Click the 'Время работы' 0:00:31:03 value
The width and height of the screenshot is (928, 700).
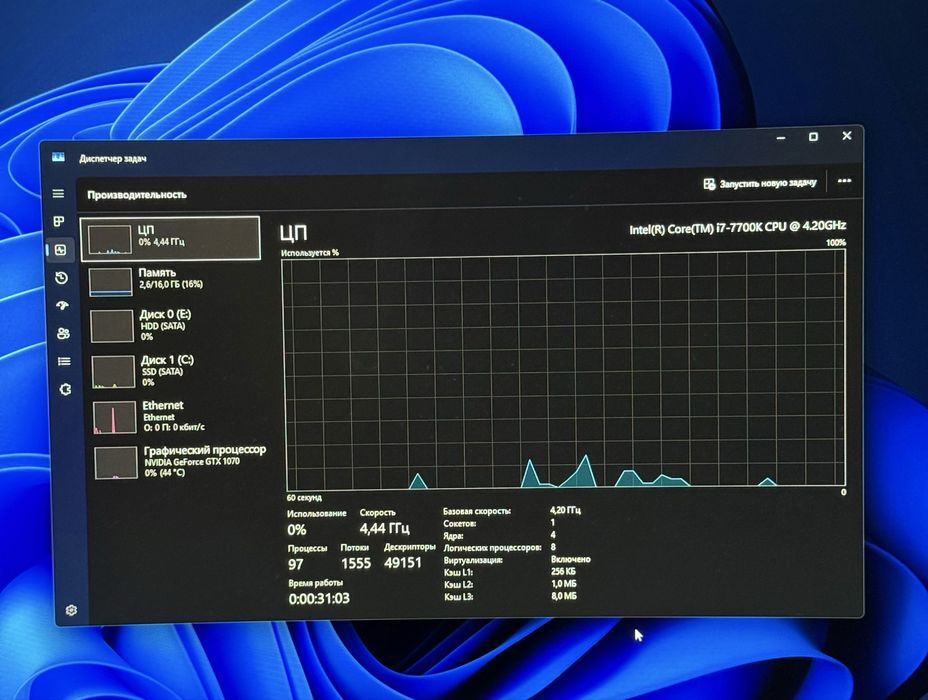[319, 598]
